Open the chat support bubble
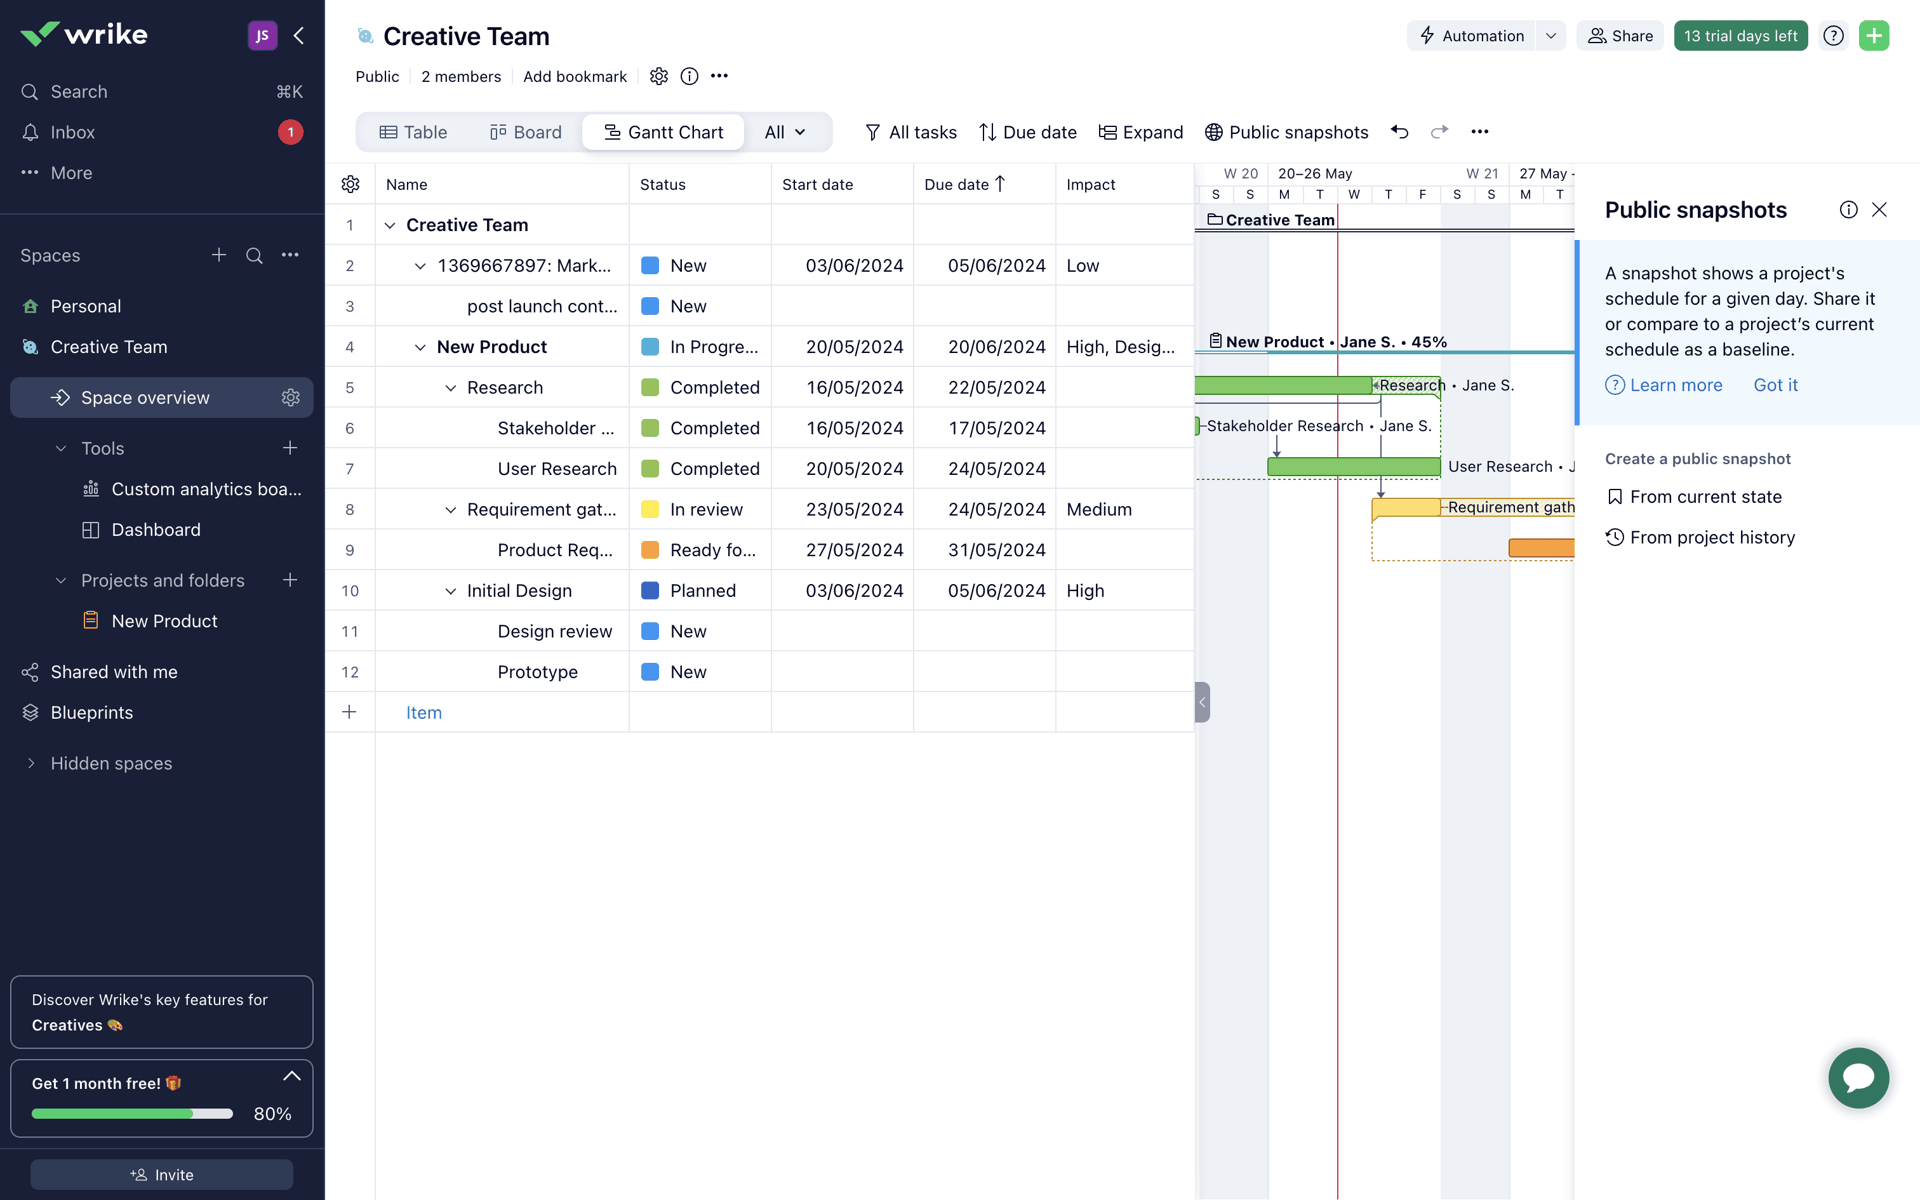 pyautogui.click(x=1858, y=1078)
